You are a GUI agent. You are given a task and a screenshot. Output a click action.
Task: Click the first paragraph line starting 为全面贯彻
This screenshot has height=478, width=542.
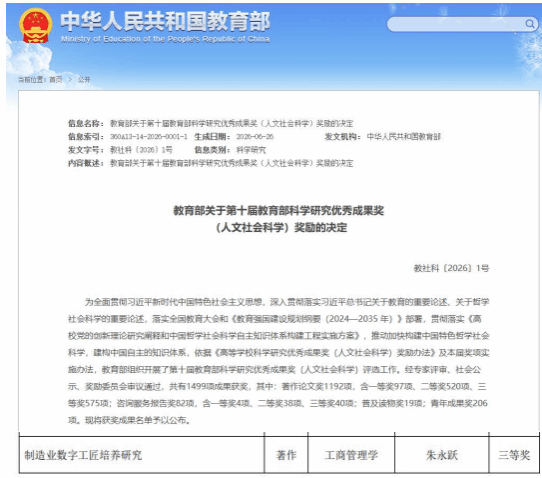[x=287, y=302]
